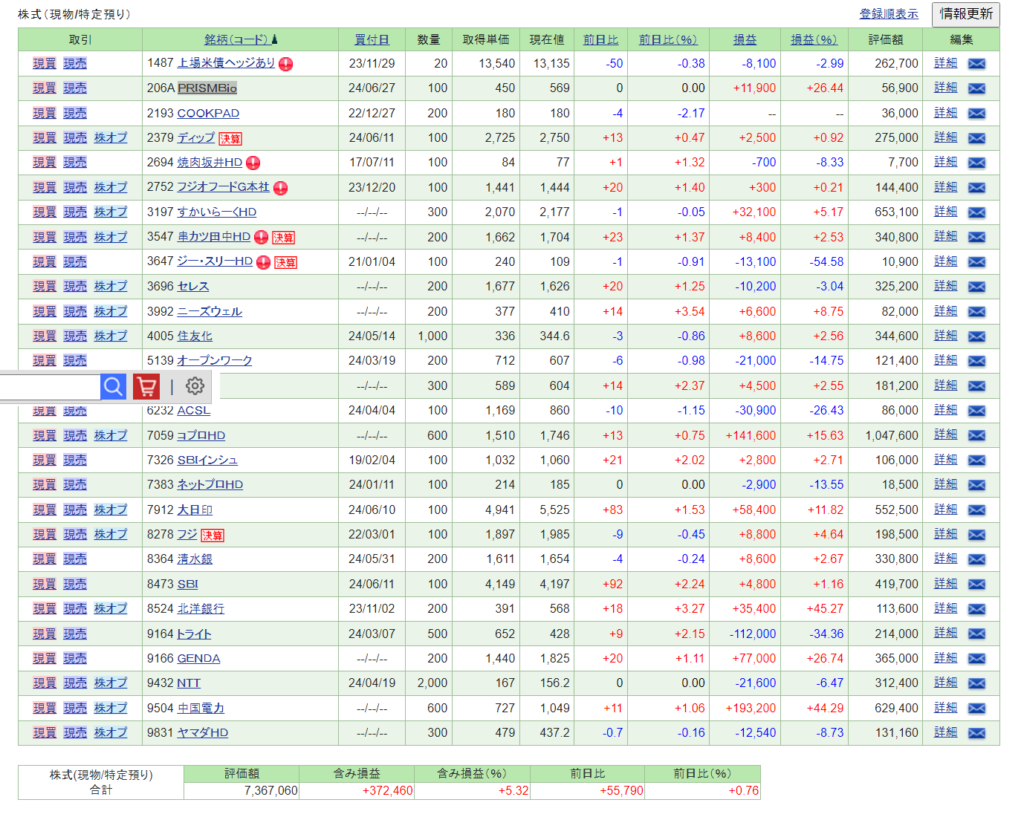Click the 登録順表示 link

coord(888,14)
